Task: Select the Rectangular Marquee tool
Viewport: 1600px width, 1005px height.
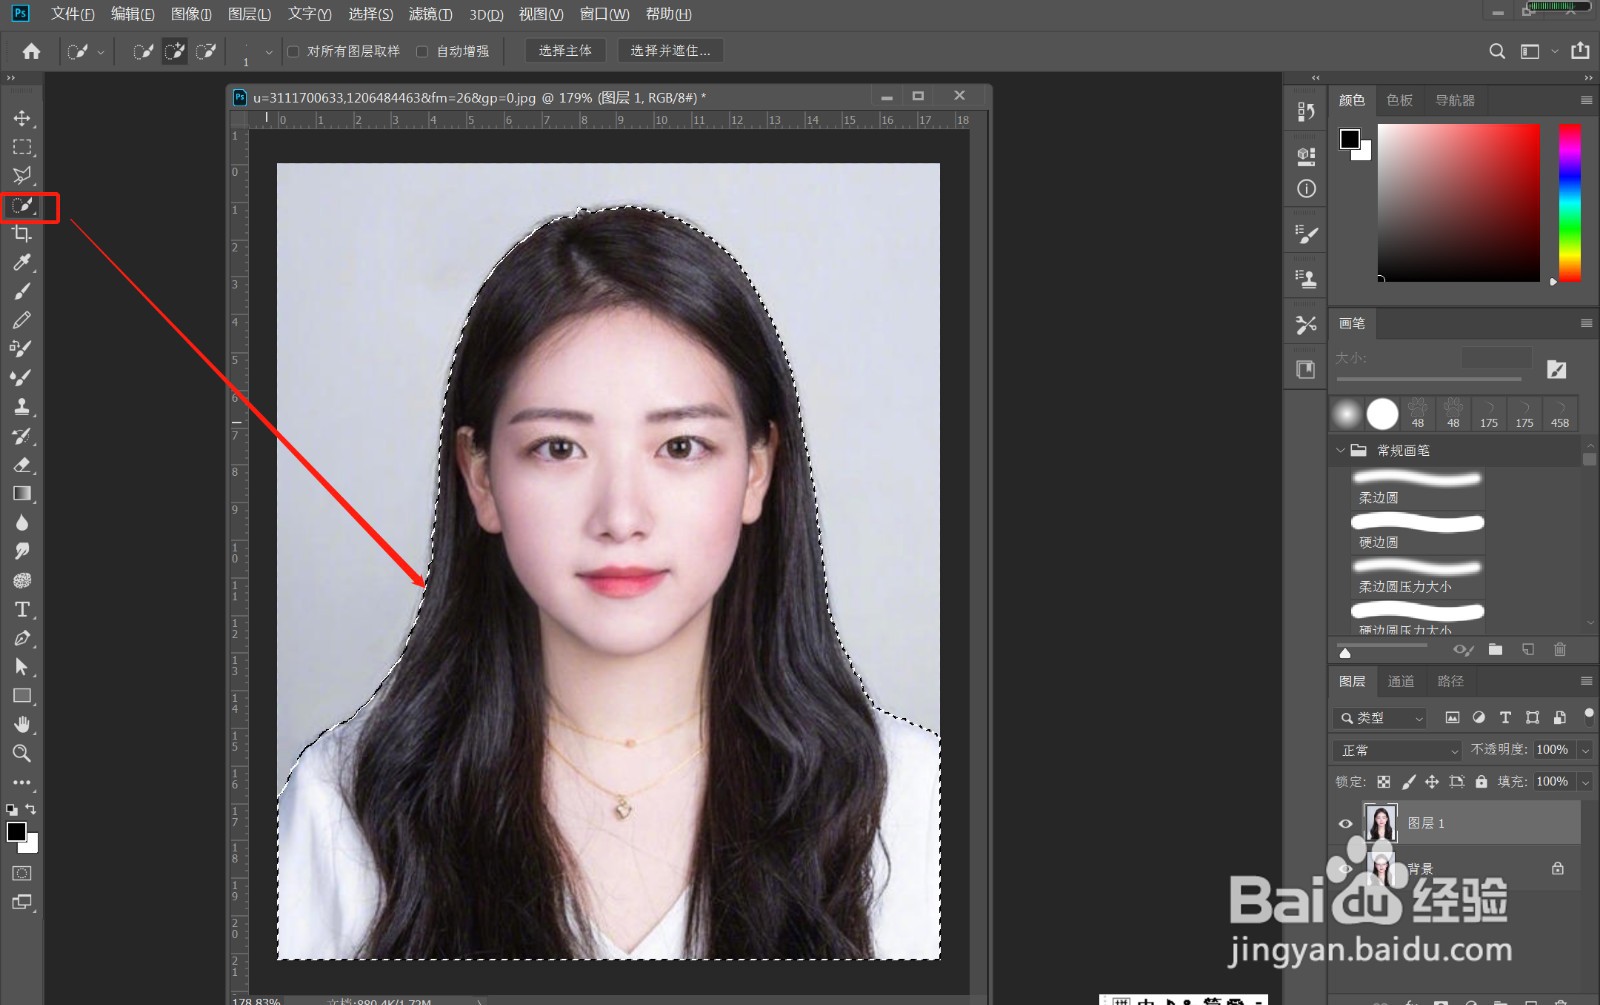Action: tap(22, 147)
